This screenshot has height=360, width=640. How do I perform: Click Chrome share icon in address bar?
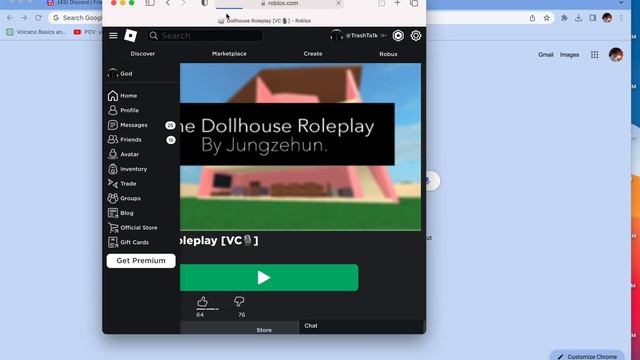532,18
